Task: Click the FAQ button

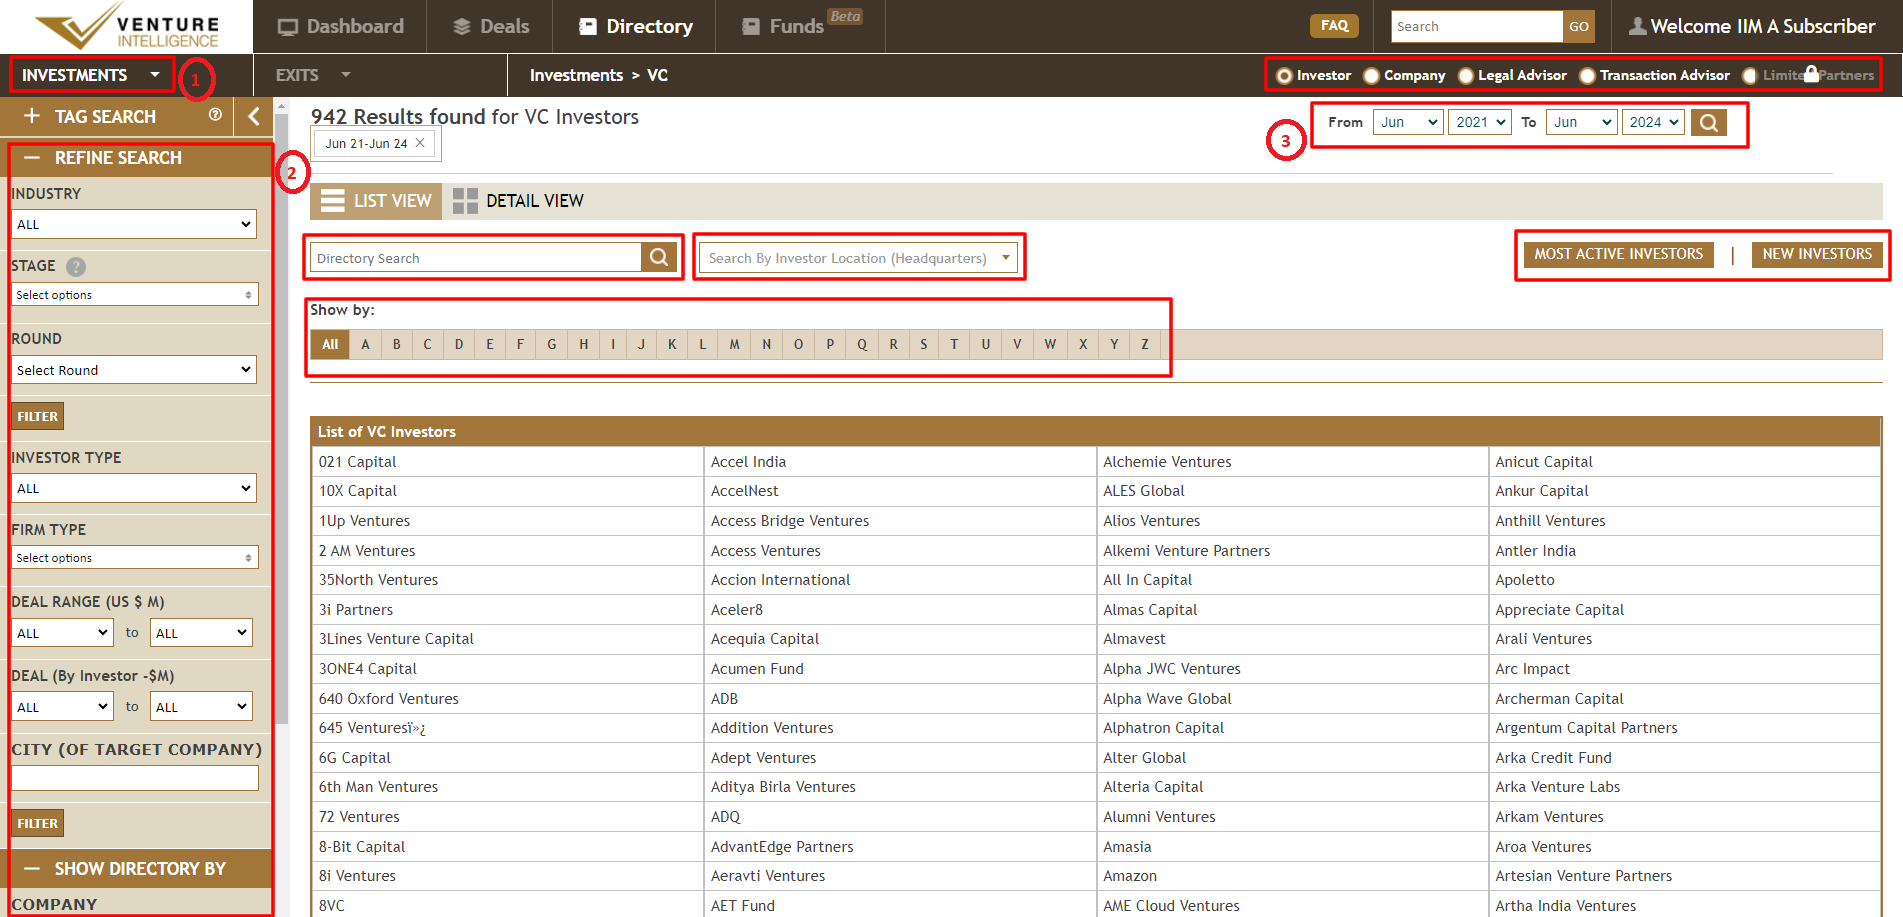Action: click(1334, 26)
